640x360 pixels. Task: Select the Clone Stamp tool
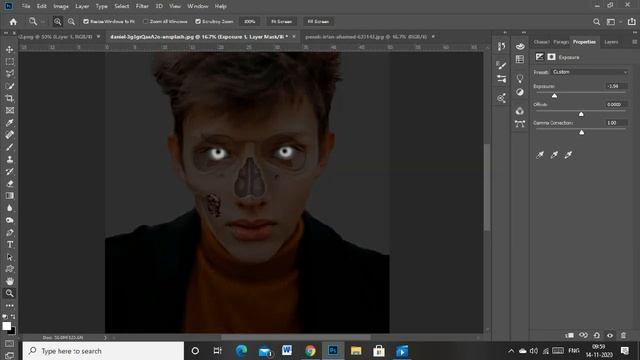pos(9,159)
